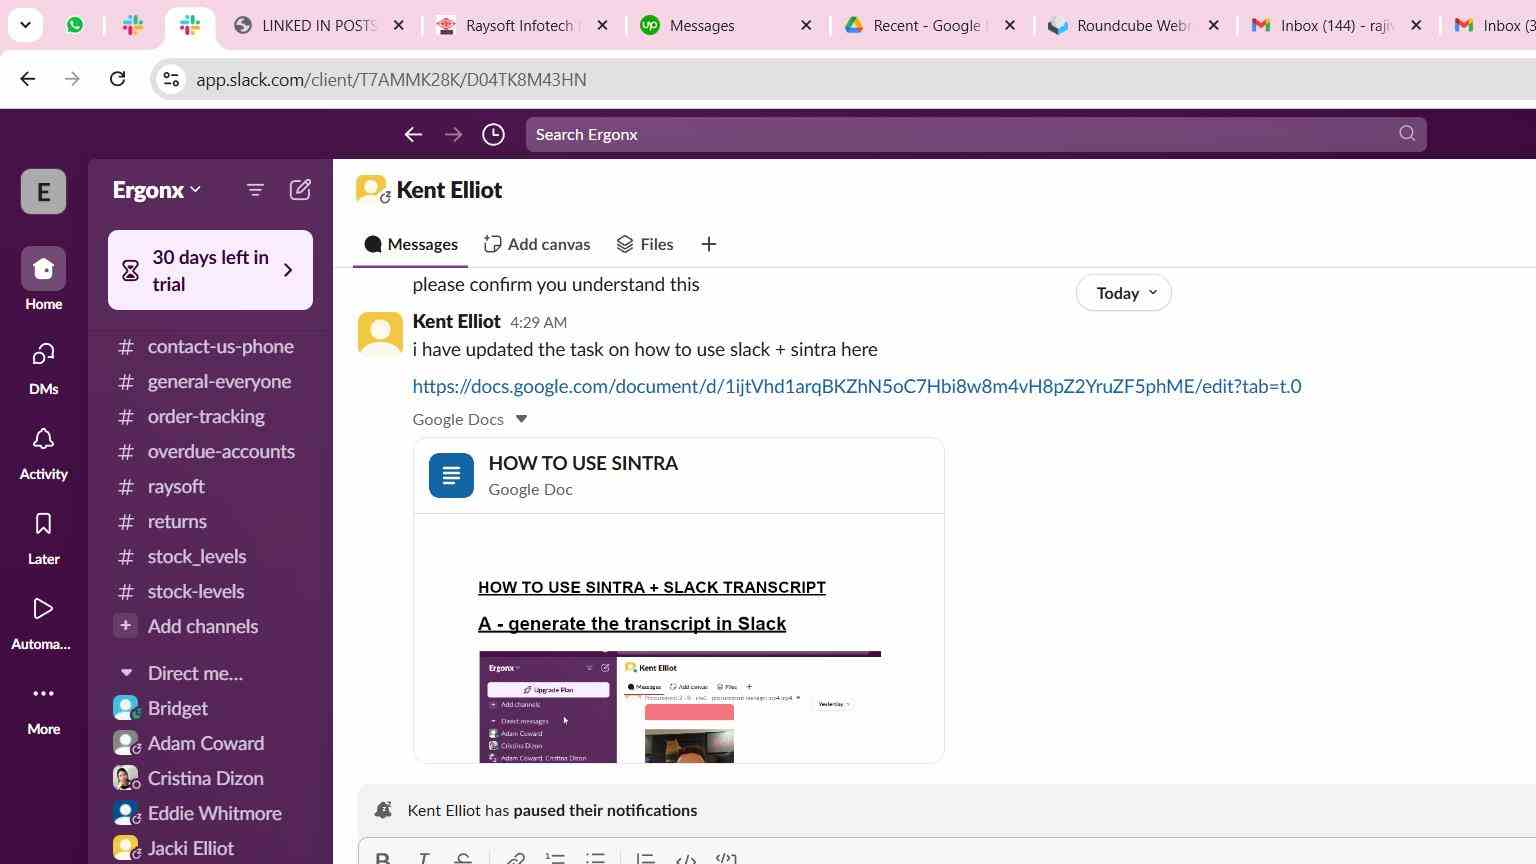The image size is (1536, 864).
Task: Collapse the Direct messages section
Action: click(126, 673)
